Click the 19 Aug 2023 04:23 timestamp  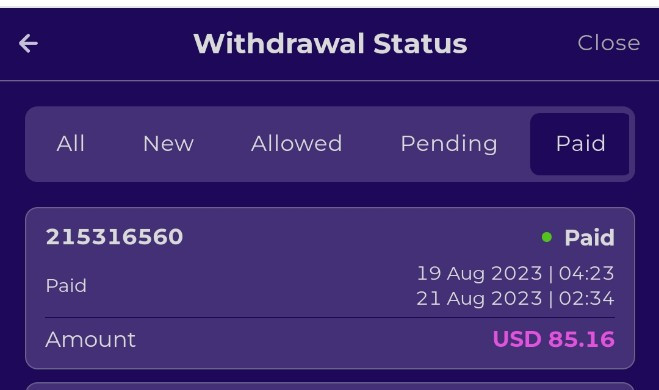515,274
